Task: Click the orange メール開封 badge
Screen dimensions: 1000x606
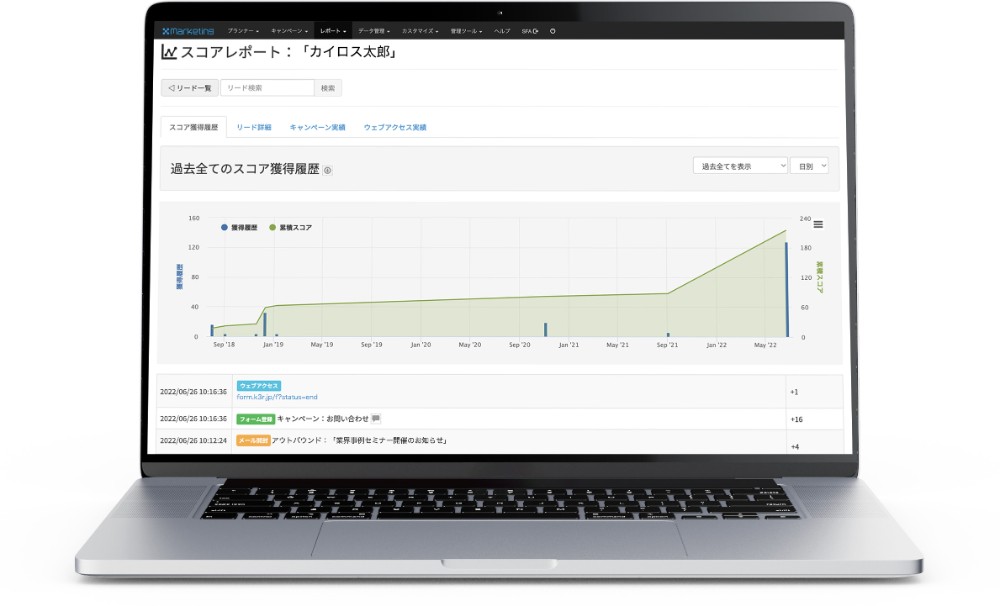Action: (252, 440)
